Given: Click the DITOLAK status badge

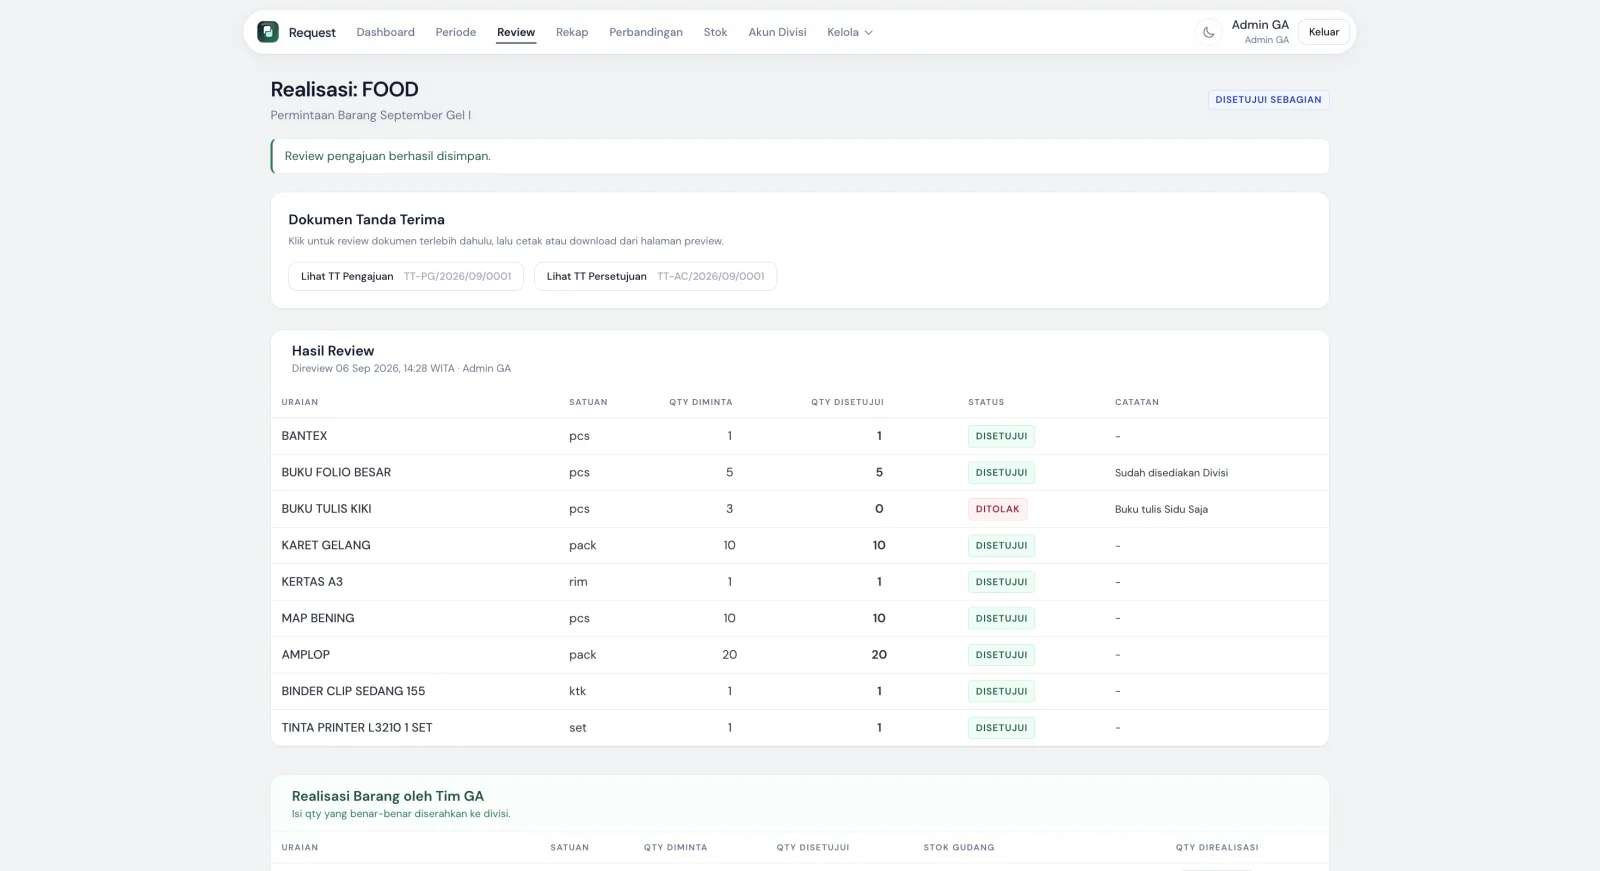Looking at the screenshot, I should (997, 509).
